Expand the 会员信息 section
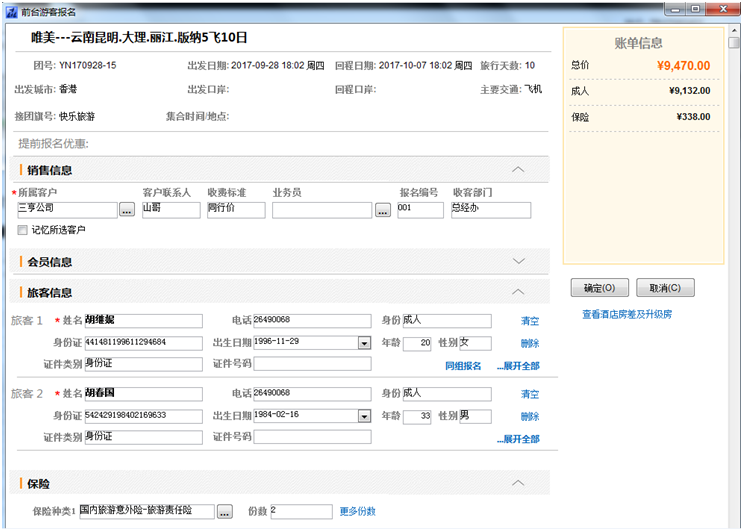This screenshot has height=531, width=743. tap(518, 261)
